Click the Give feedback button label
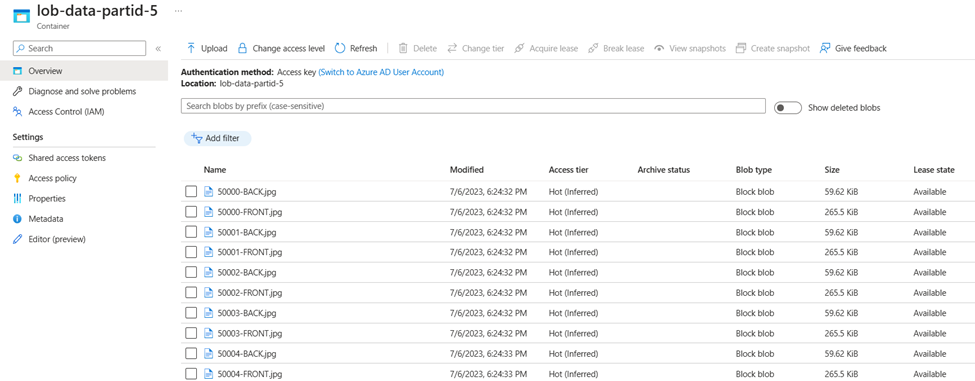This screenshot has width=975, height=381. (x=861, y=48)
